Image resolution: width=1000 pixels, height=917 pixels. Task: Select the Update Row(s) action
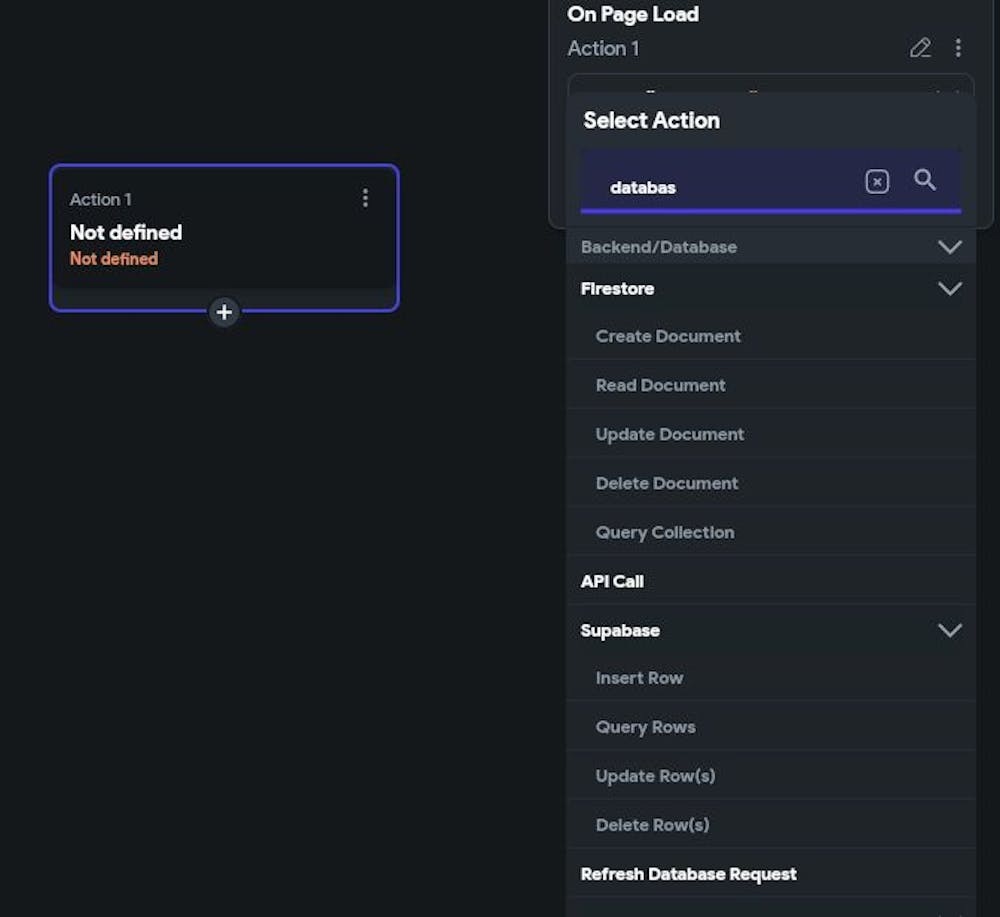click(655, 776)
